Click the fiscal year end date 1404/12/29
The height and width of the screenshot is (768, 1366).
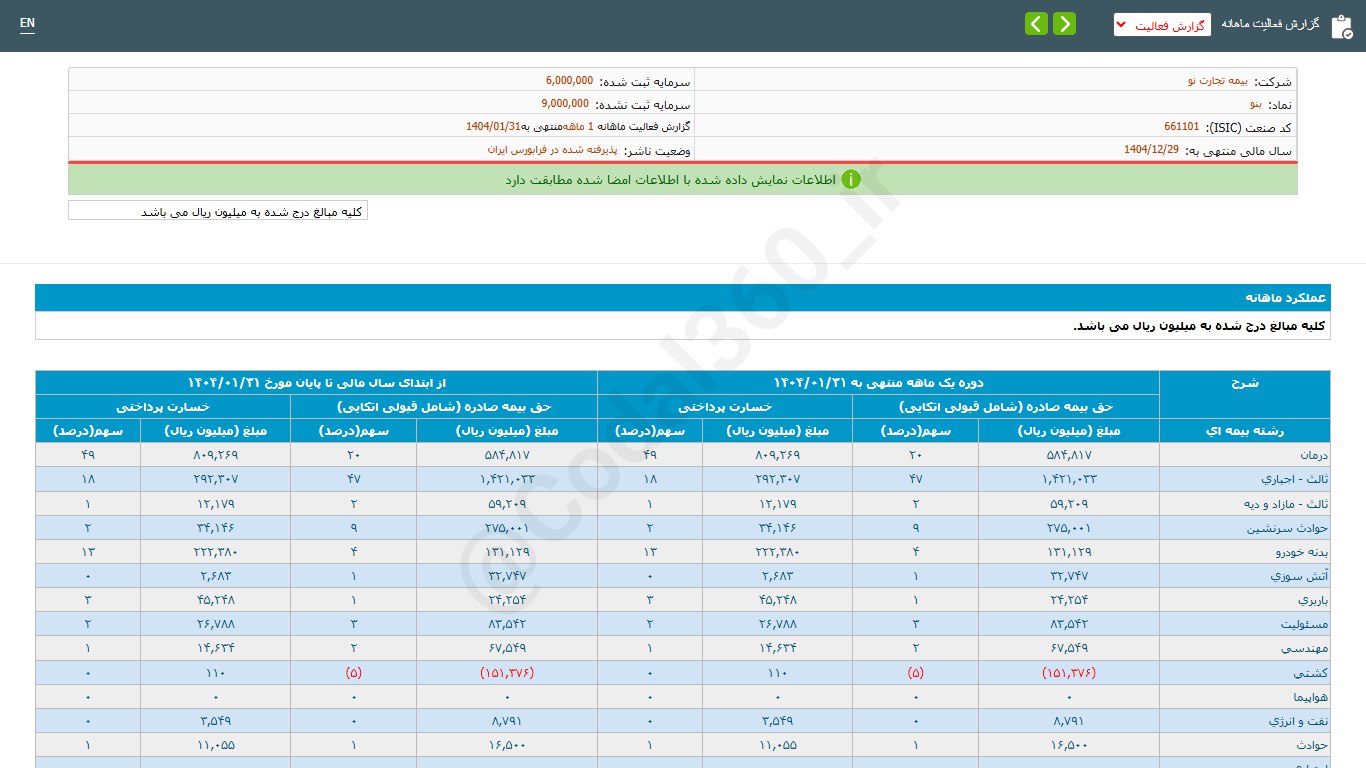coord(1151,149)
